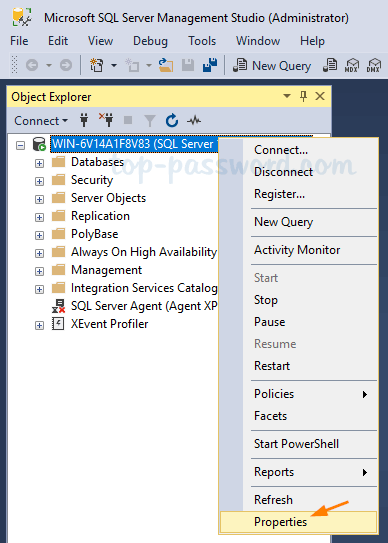The width and height of the screenshot is (388, 543).
Task: Expand the Databases folder node
Action: [39, 163]
